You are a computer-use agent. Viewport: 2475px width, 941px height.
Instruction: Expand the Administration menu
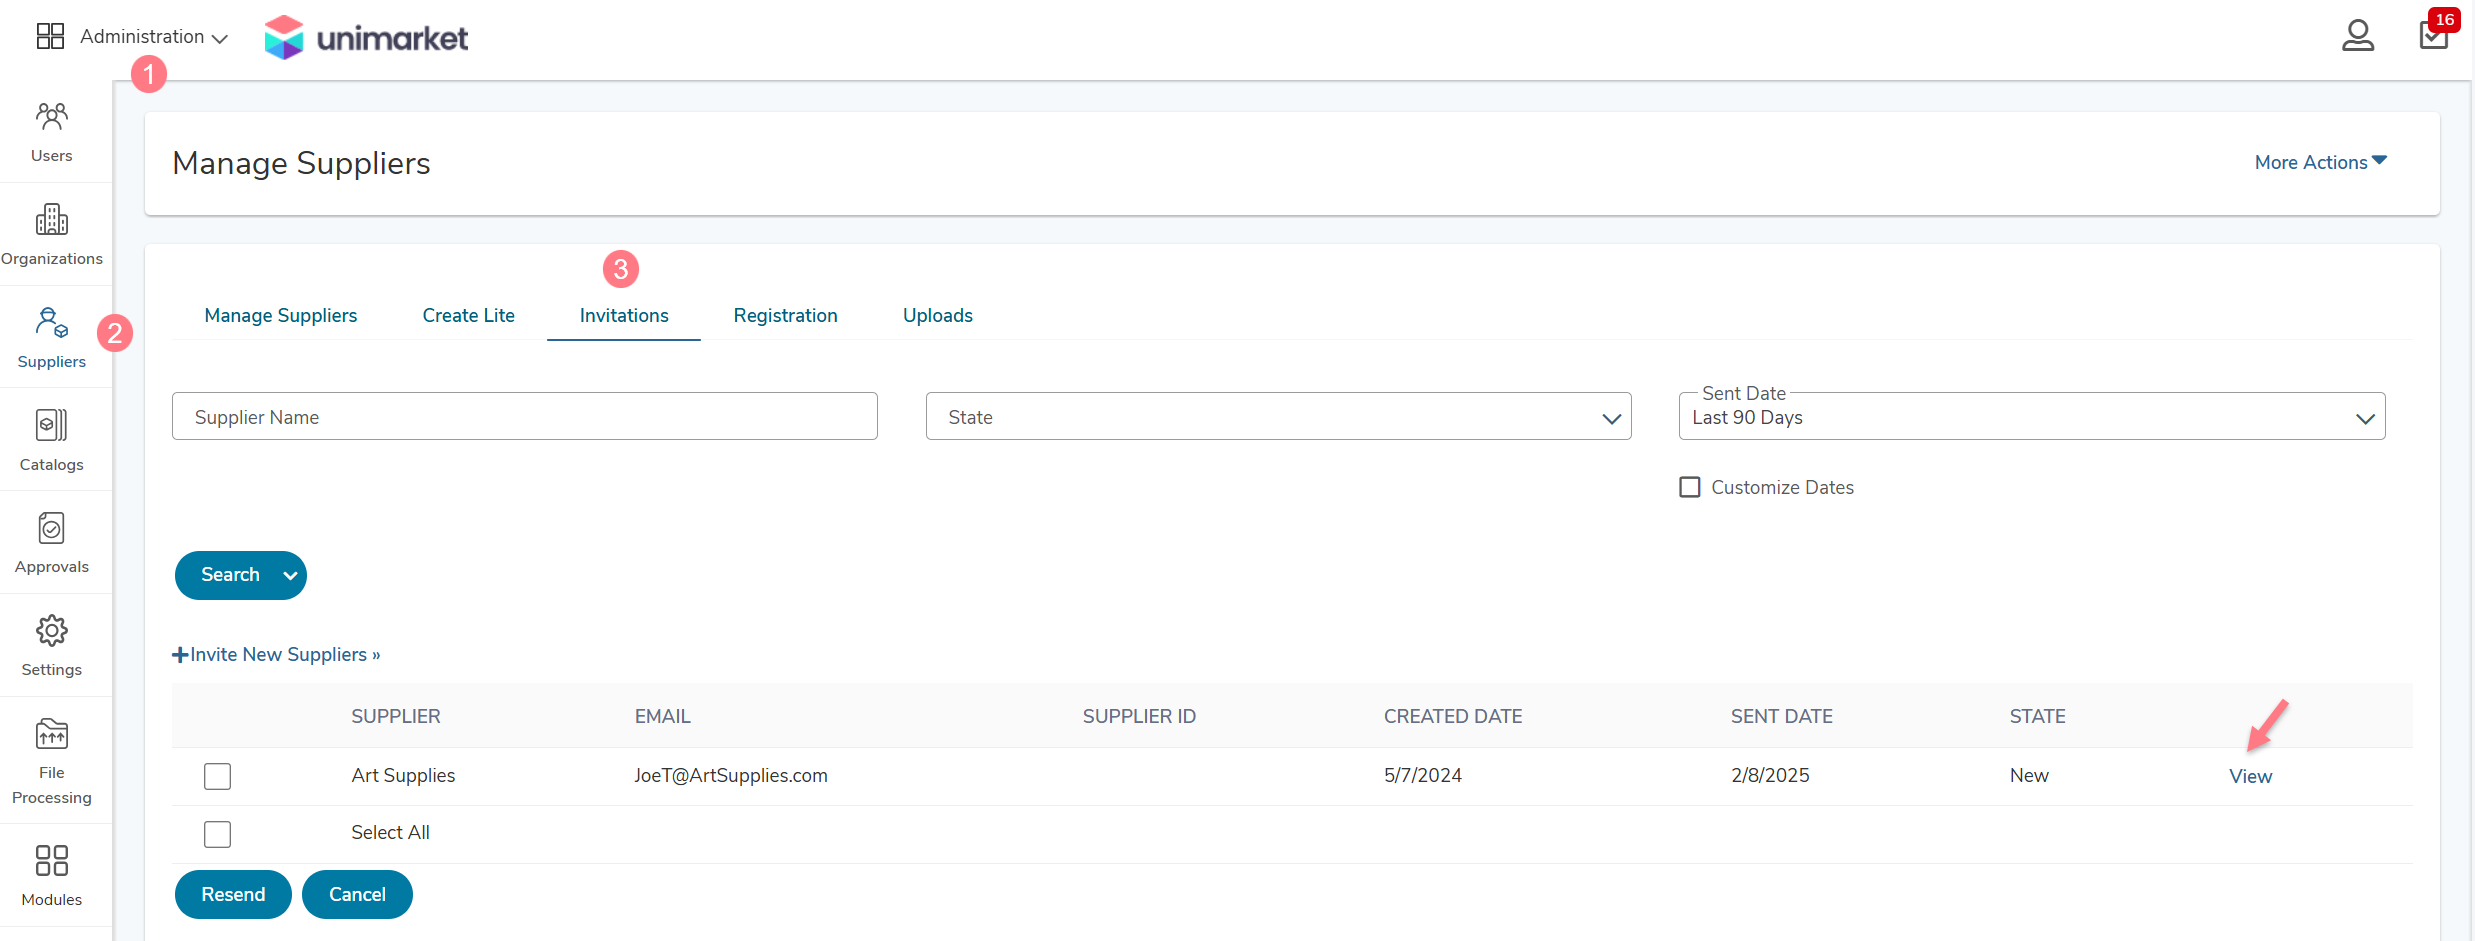tap(154, 37)
